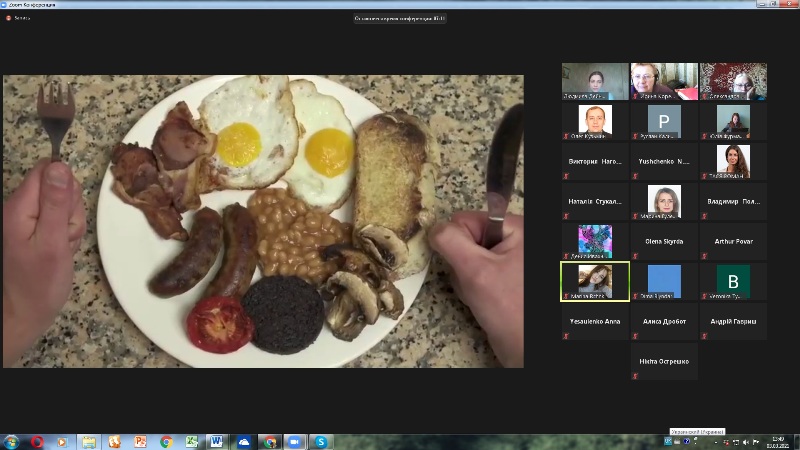800x450 pixels.
Task: Open the Windows Start menu orb
Action: click(x=11, y=441)
